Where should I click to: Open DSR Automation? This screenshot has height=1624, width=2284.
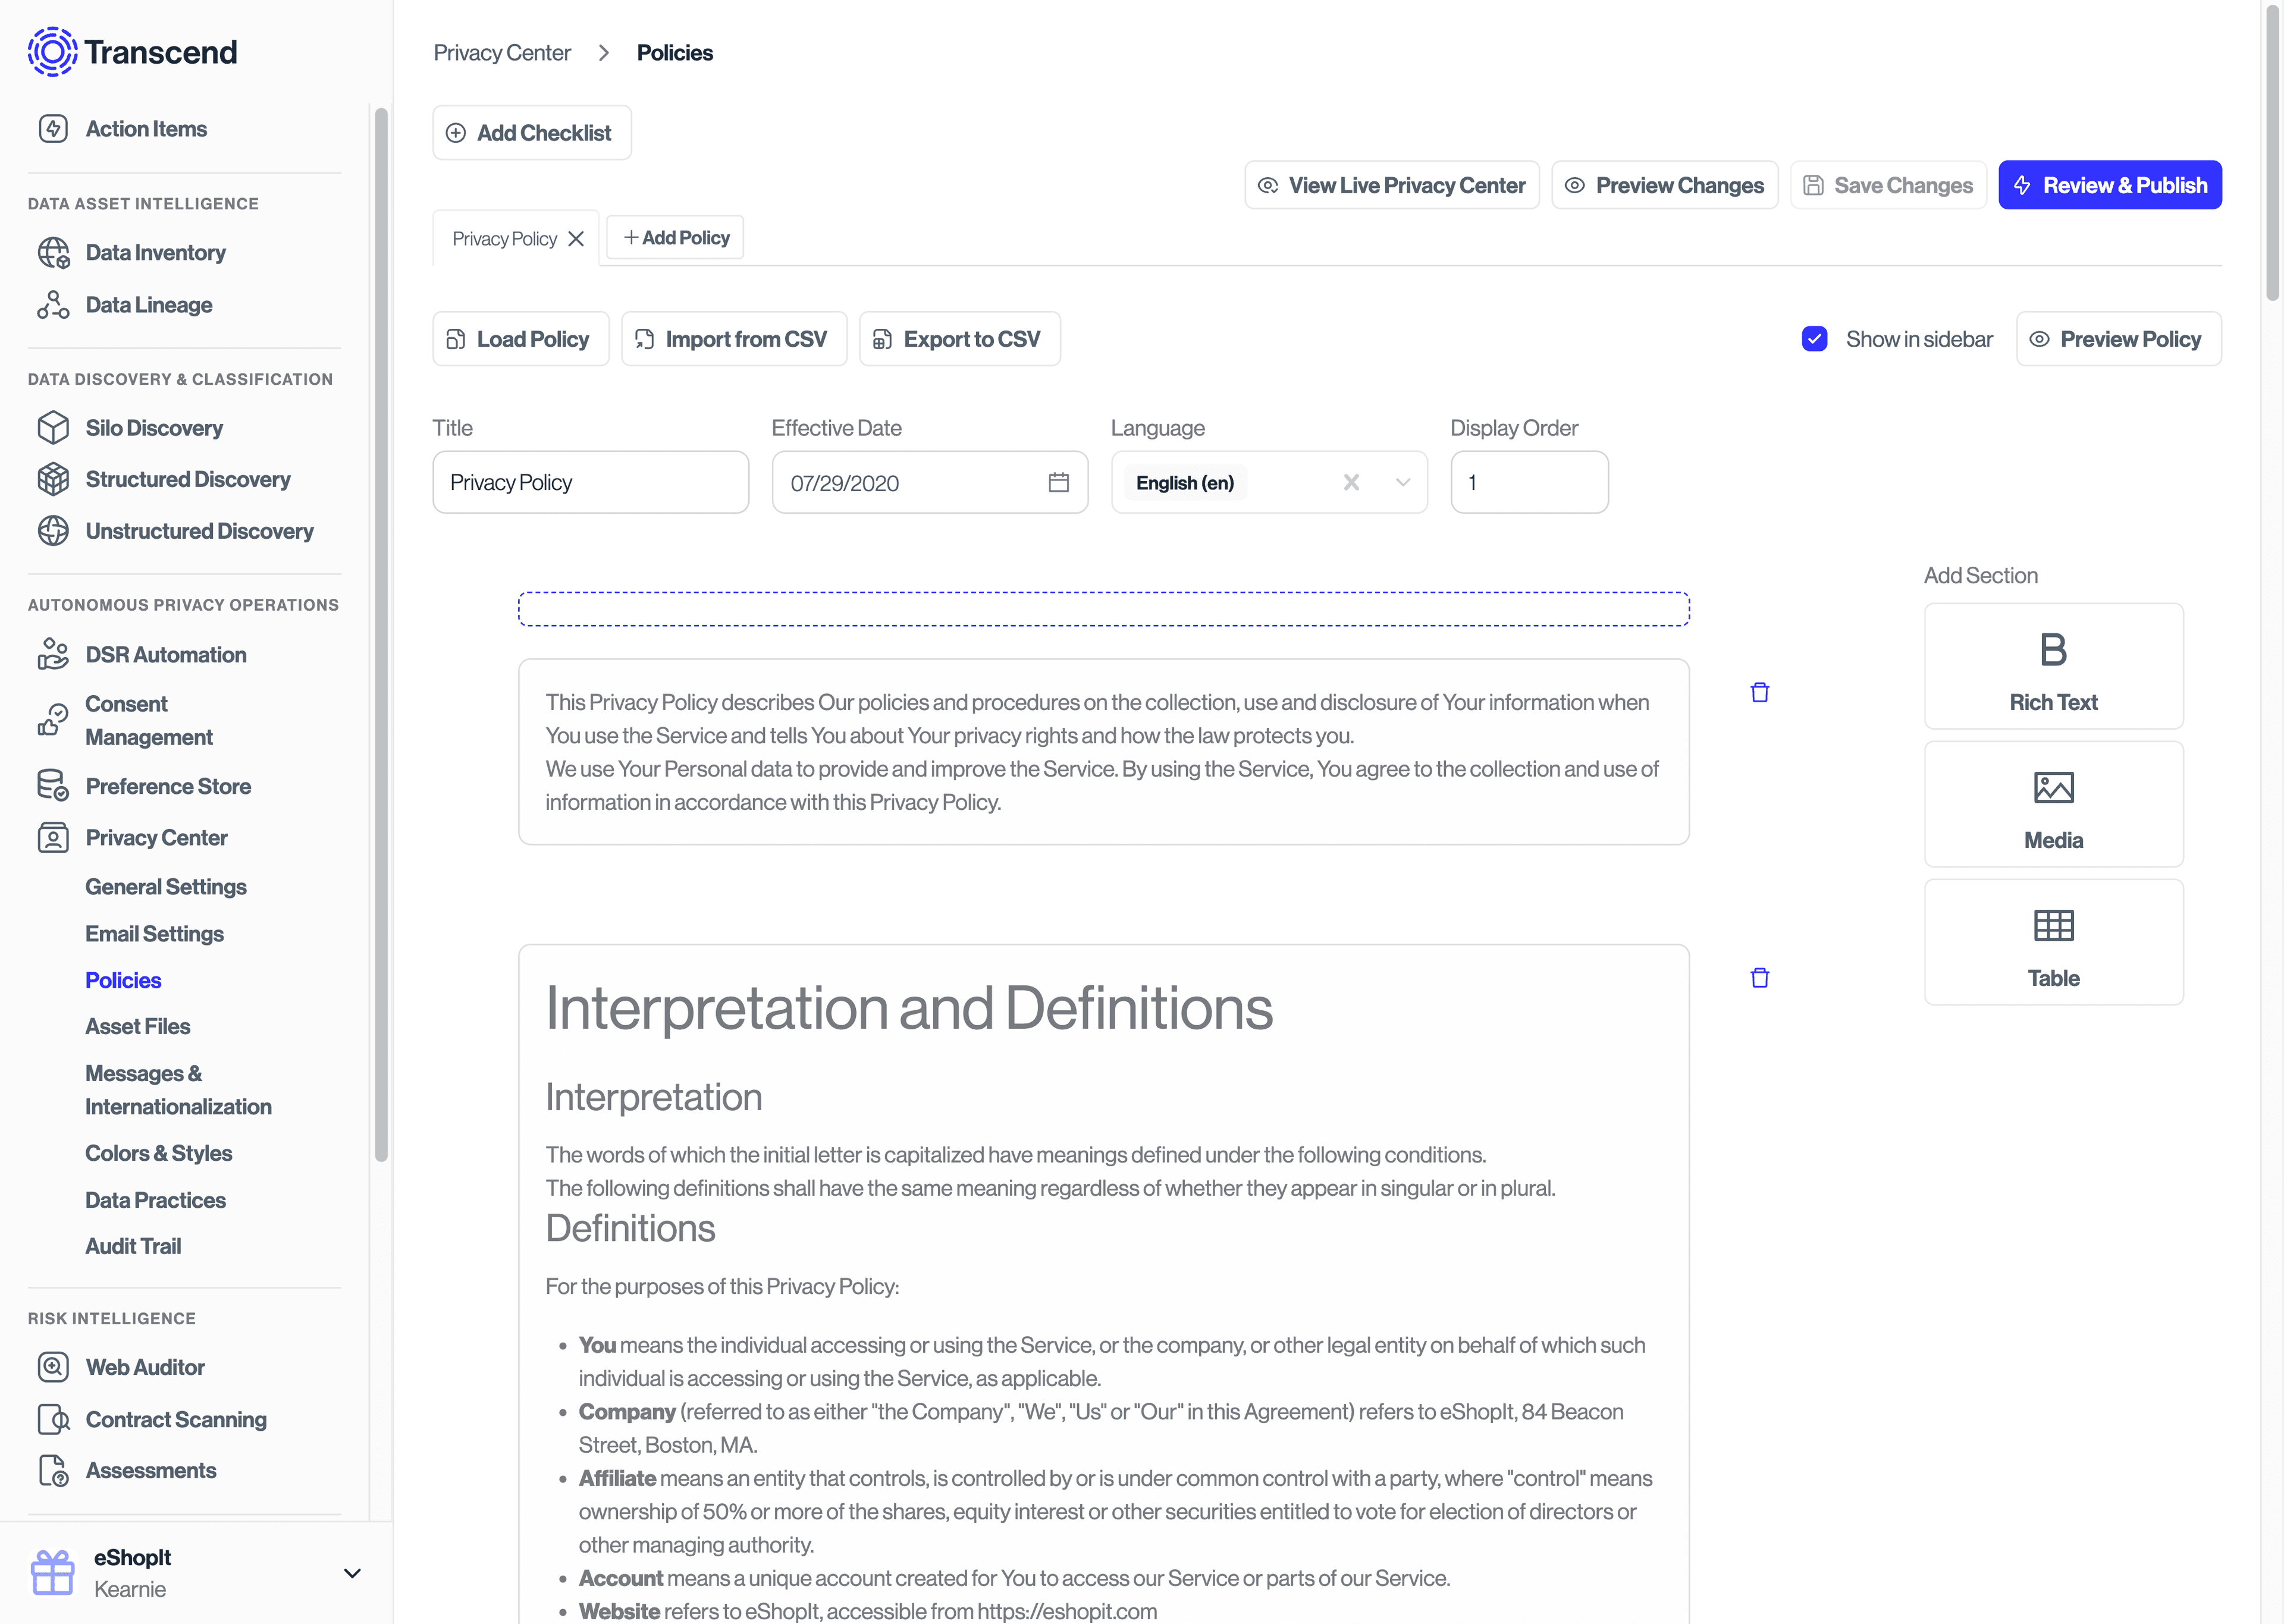click(166, 654)
